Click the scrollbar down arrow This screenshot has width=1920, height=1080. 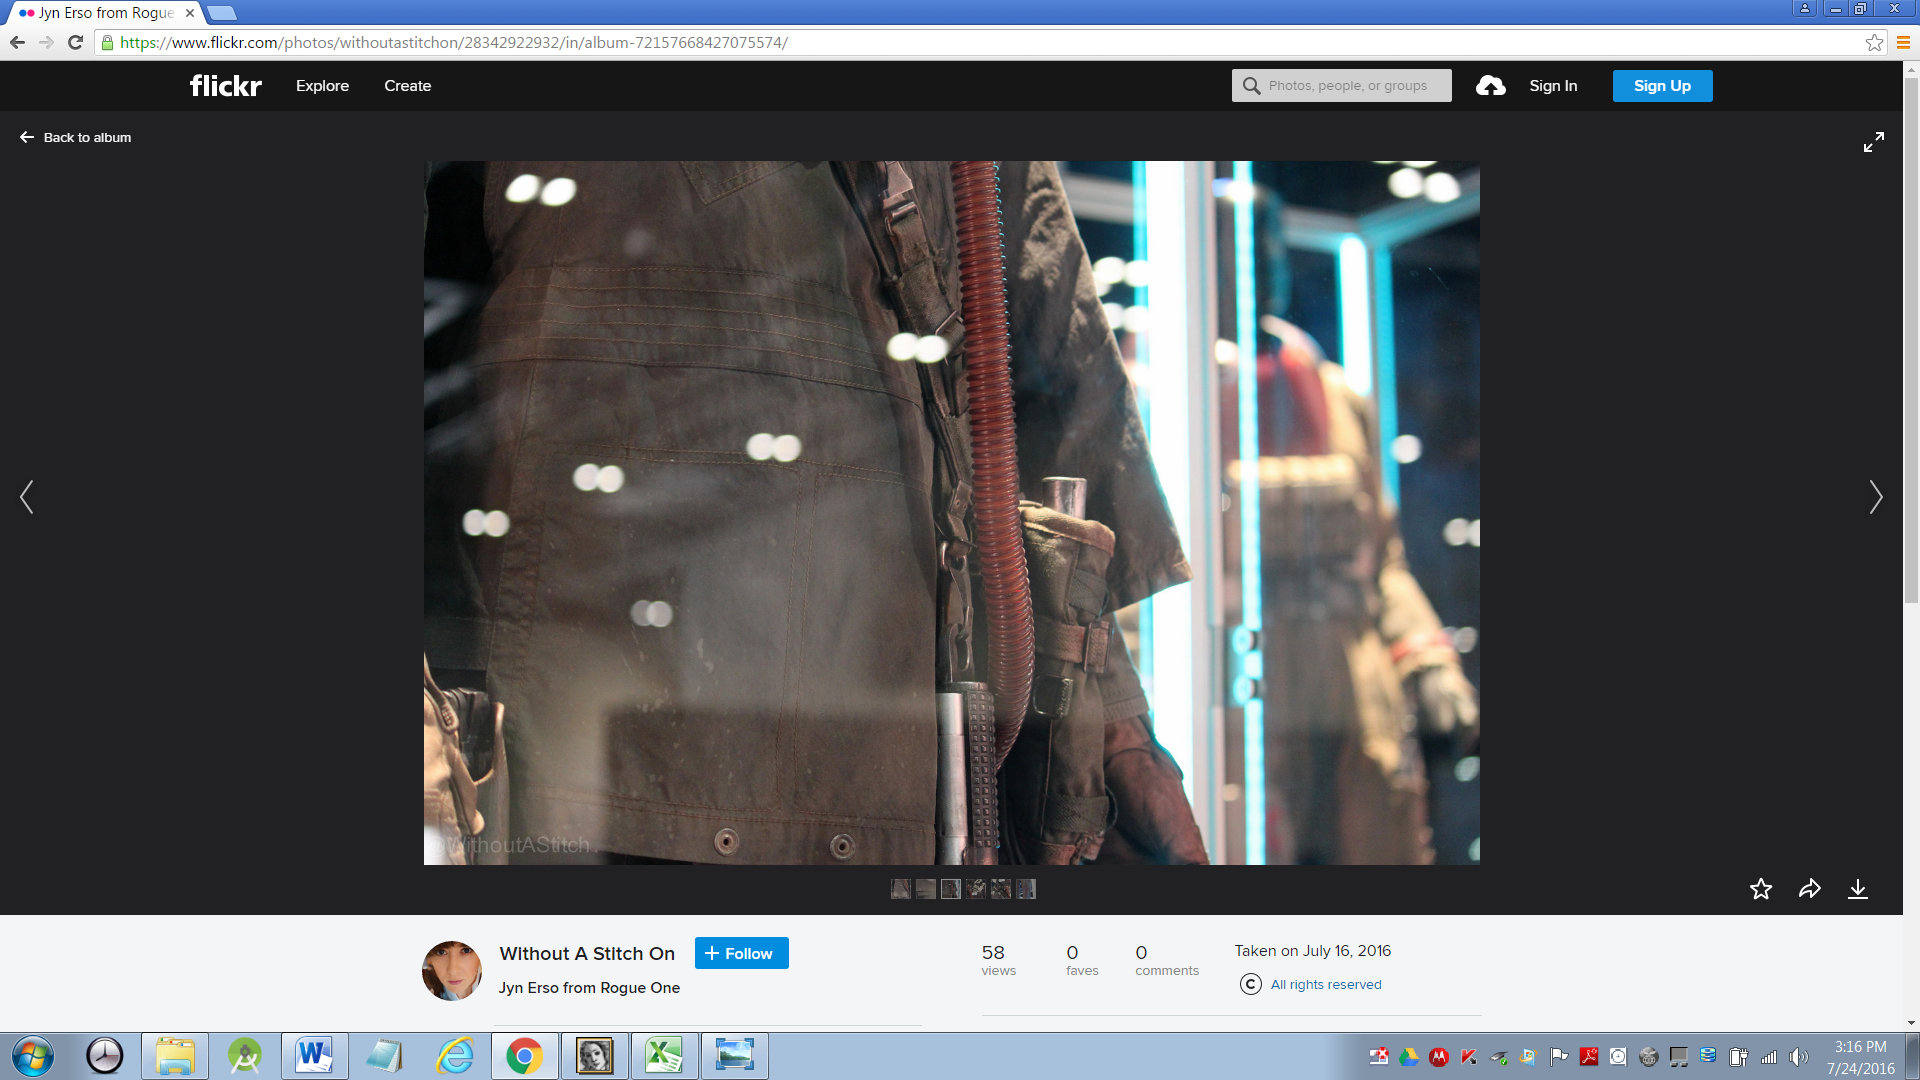[1912, 1023]
